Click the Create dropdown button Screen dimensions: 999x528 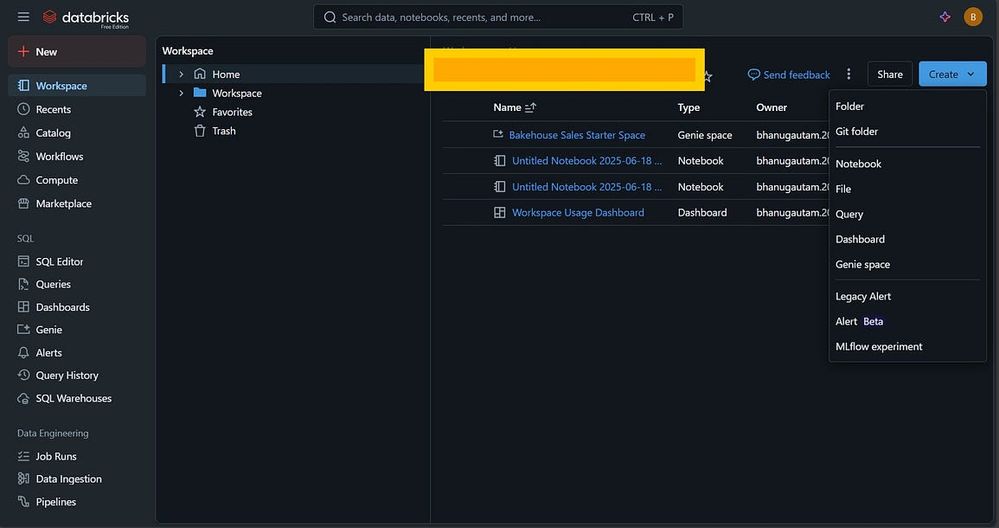(952, 74)
